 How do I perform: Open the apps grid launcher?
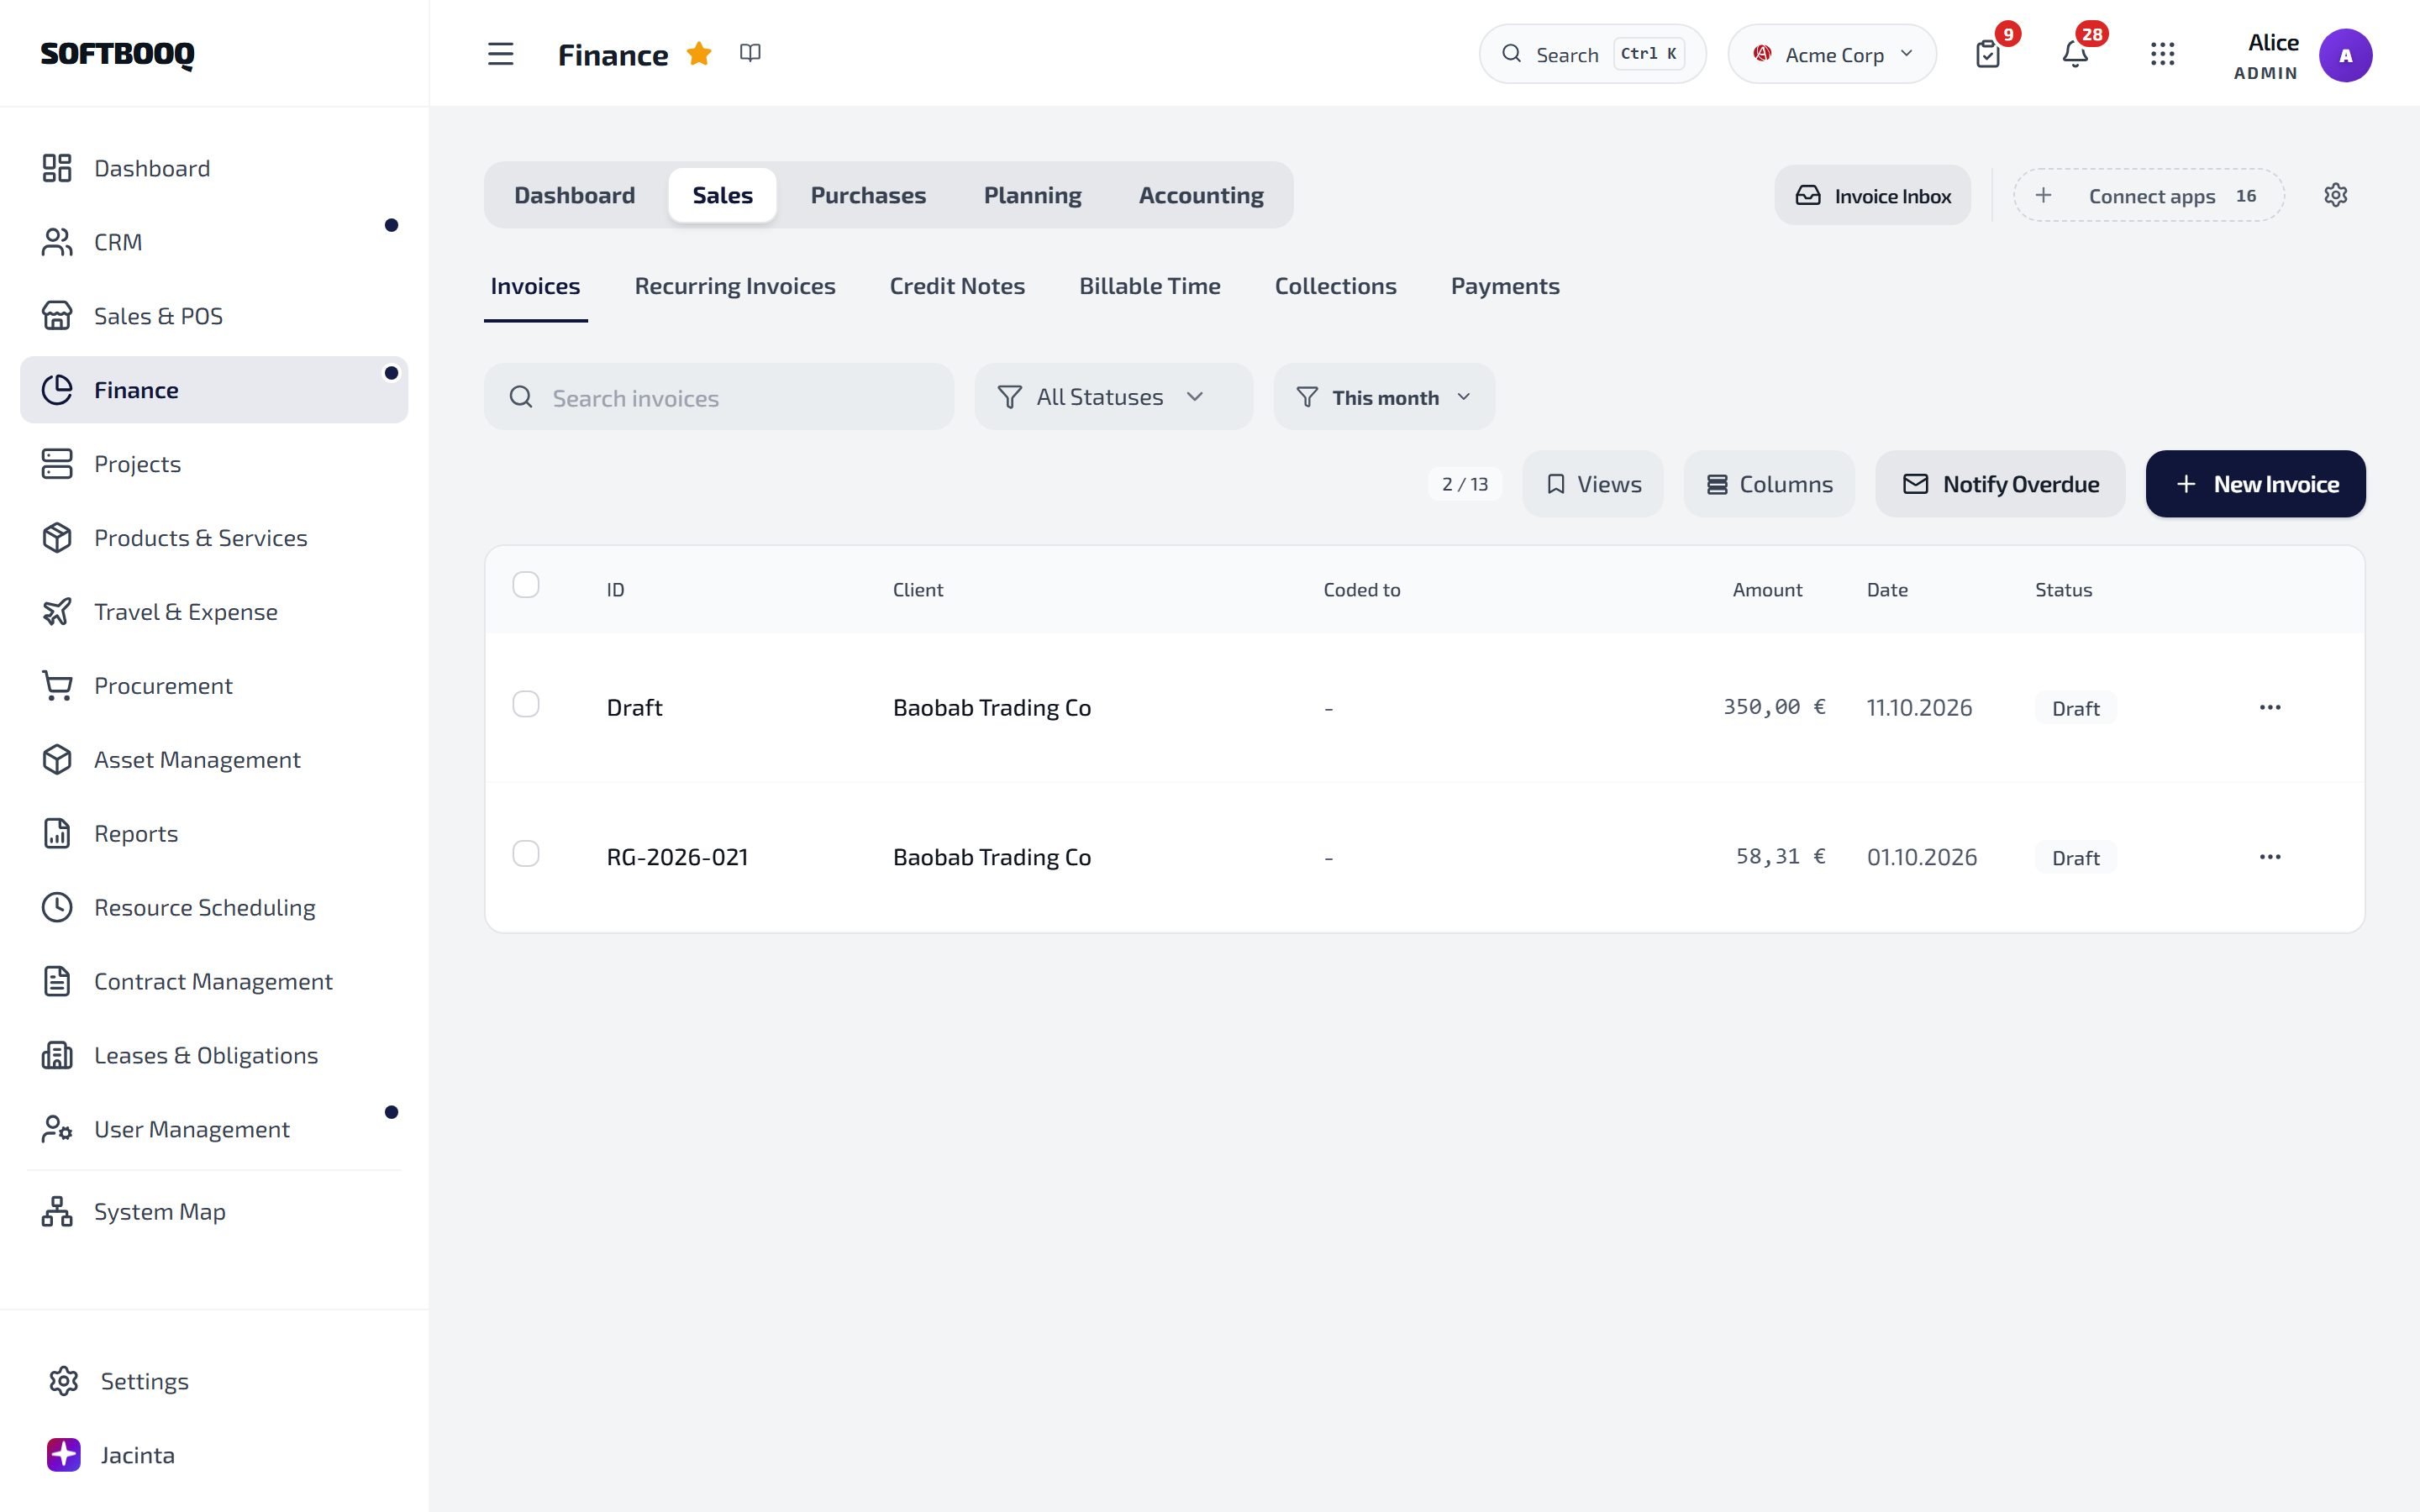click(x=2162, y=54)
